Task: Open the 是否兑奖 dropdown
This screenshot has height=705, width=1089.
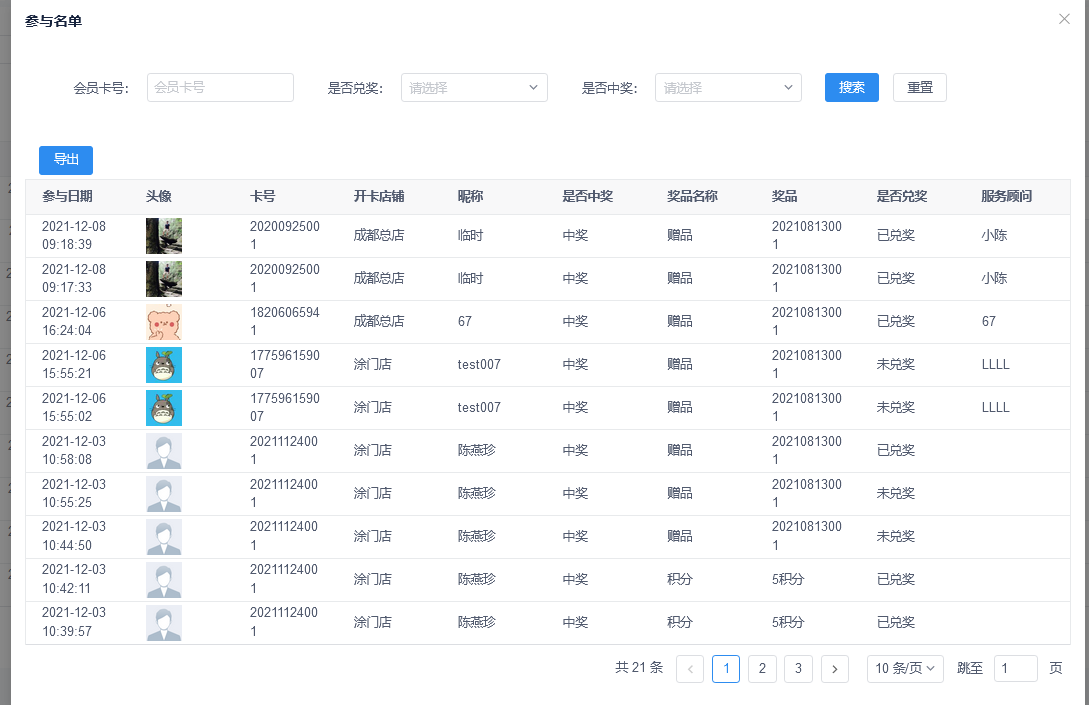Action: click(474, 87)
